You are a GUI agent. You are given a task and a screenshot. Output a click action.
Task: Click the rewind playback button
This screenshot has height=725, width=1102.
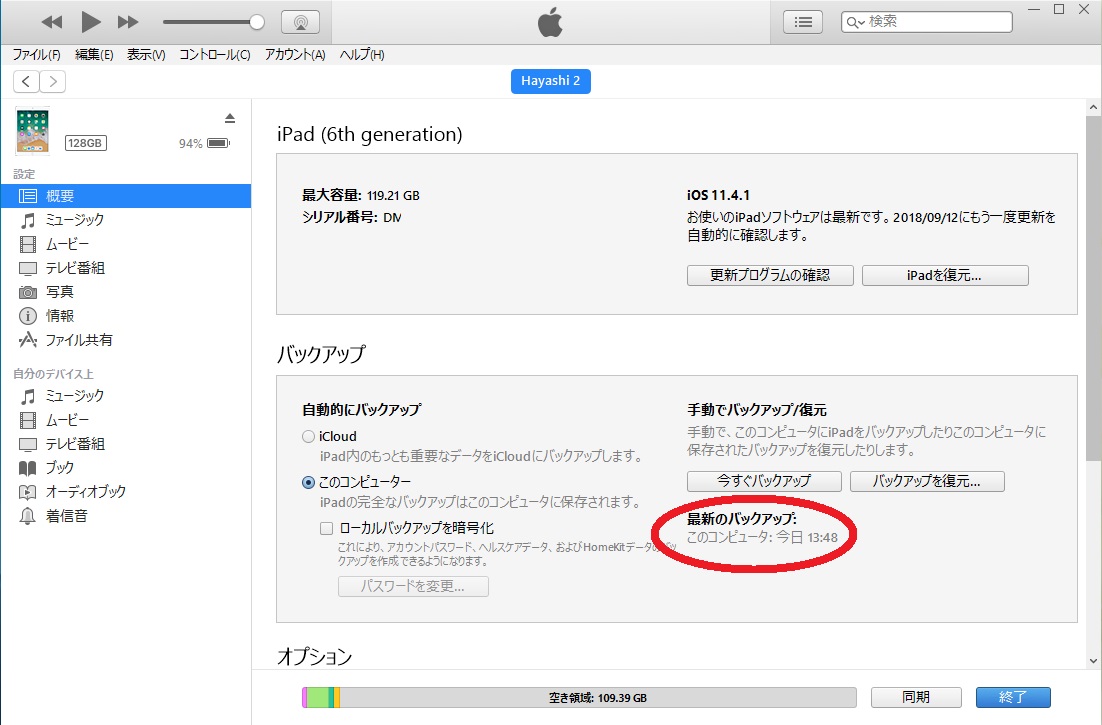[x=51, y=22]
